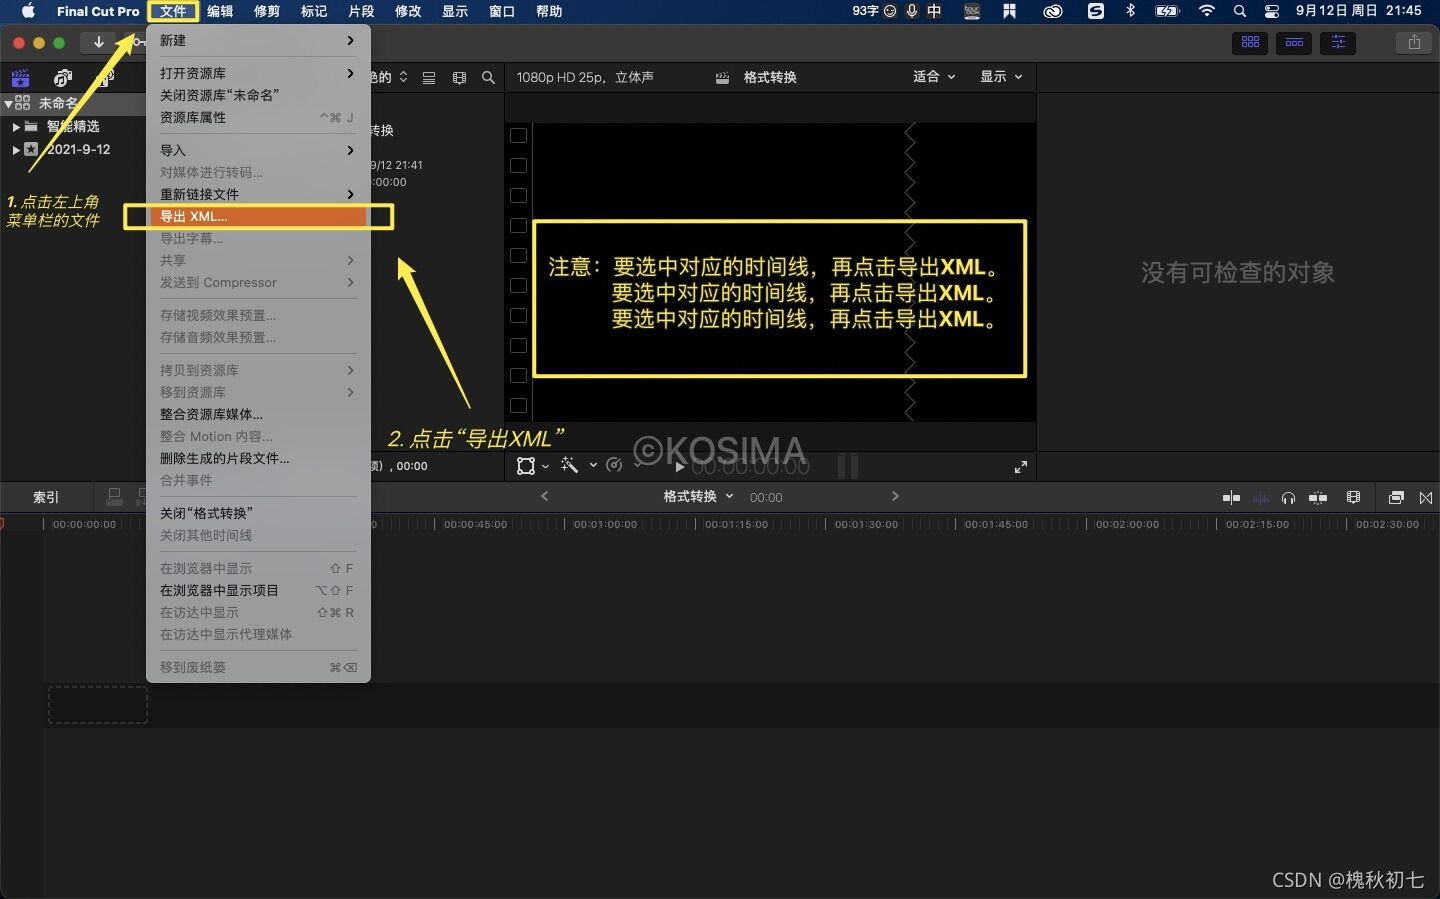Toggle skimming in the timeline
This screenshot has height=899, width=1440.
pyautogui.click(x=1231, y=497)
